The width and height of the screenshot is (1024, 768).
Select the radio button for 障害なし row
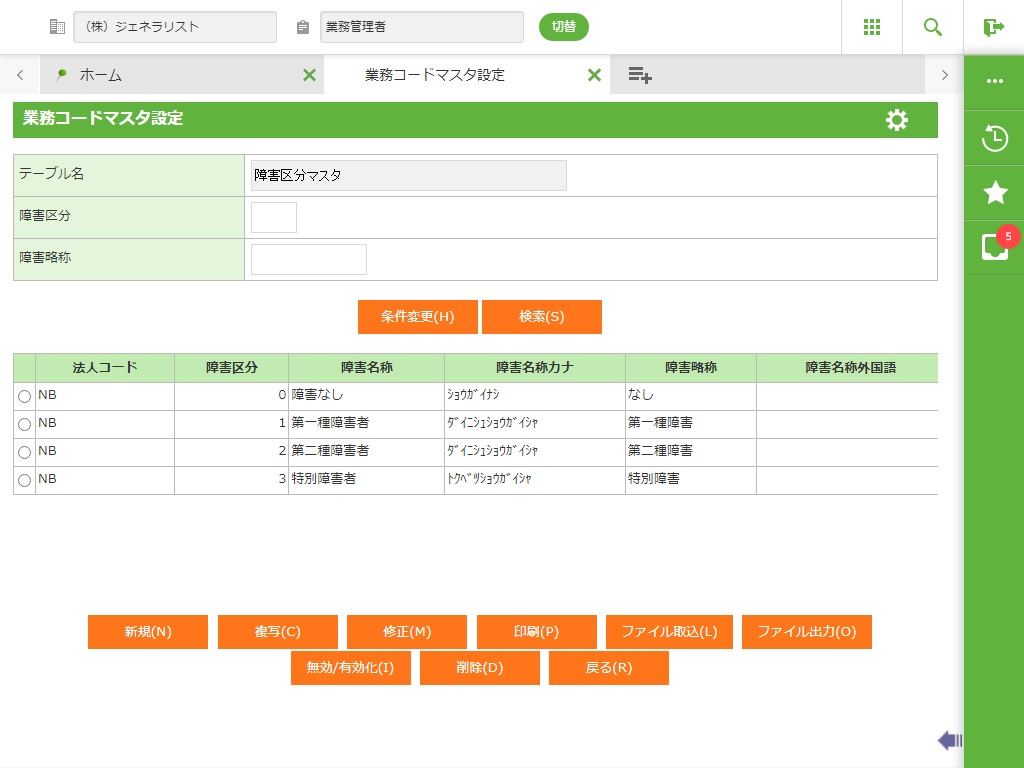(x=25, y=397)
